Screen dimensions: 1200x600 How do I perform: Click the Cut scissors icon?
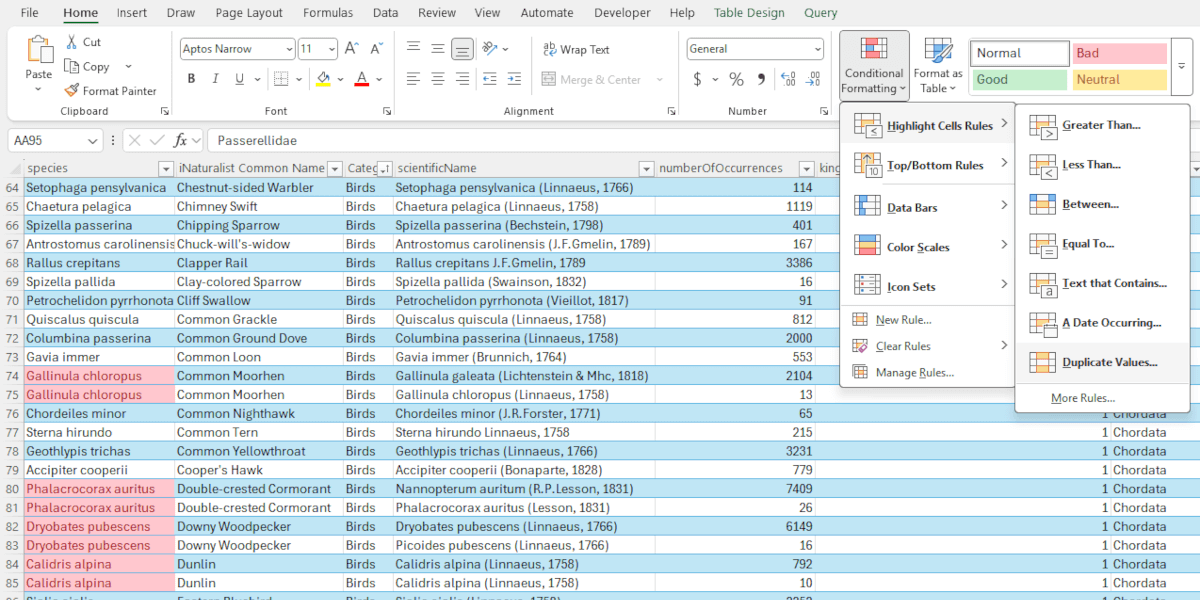(72, 42)
